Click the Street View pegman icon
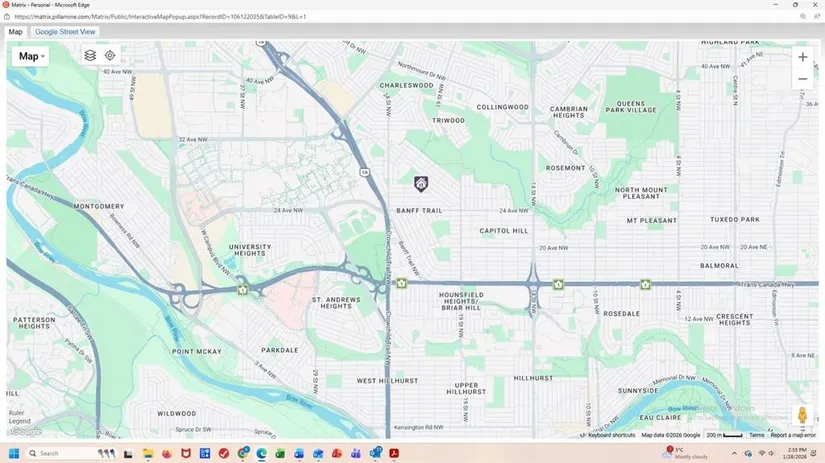Viewport: 825px width, 463px height. click(802, 415)
